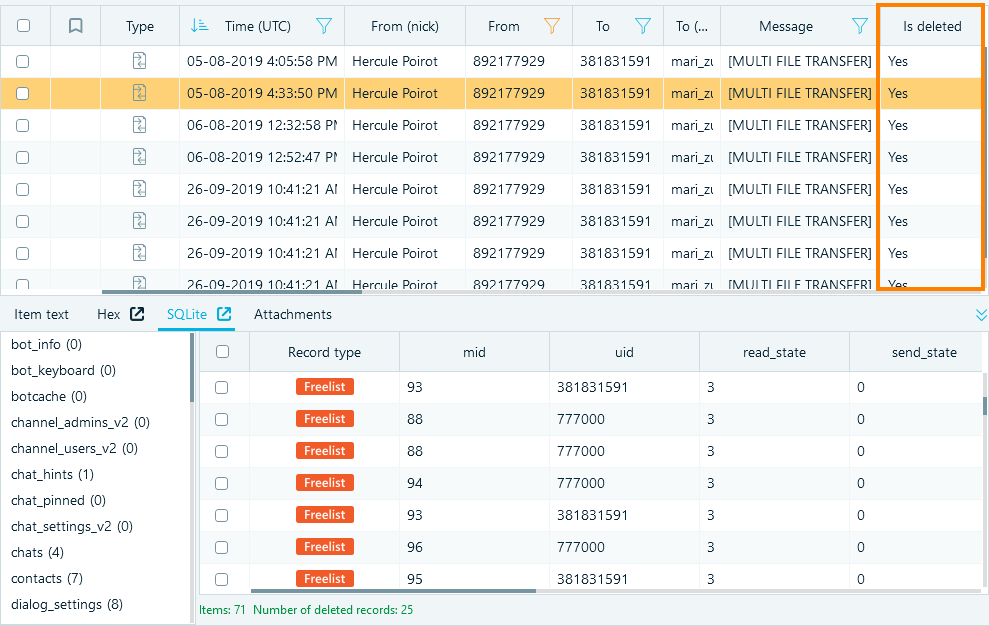This screenshot has width=989, height=626.
Task: Click the type icon in the 12:52:47 row
Action: click(x=139, y=157)
